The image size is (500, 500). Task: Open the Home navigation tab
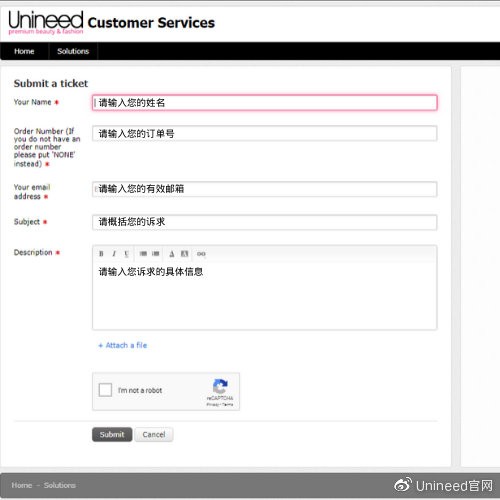tap(24, 51)
